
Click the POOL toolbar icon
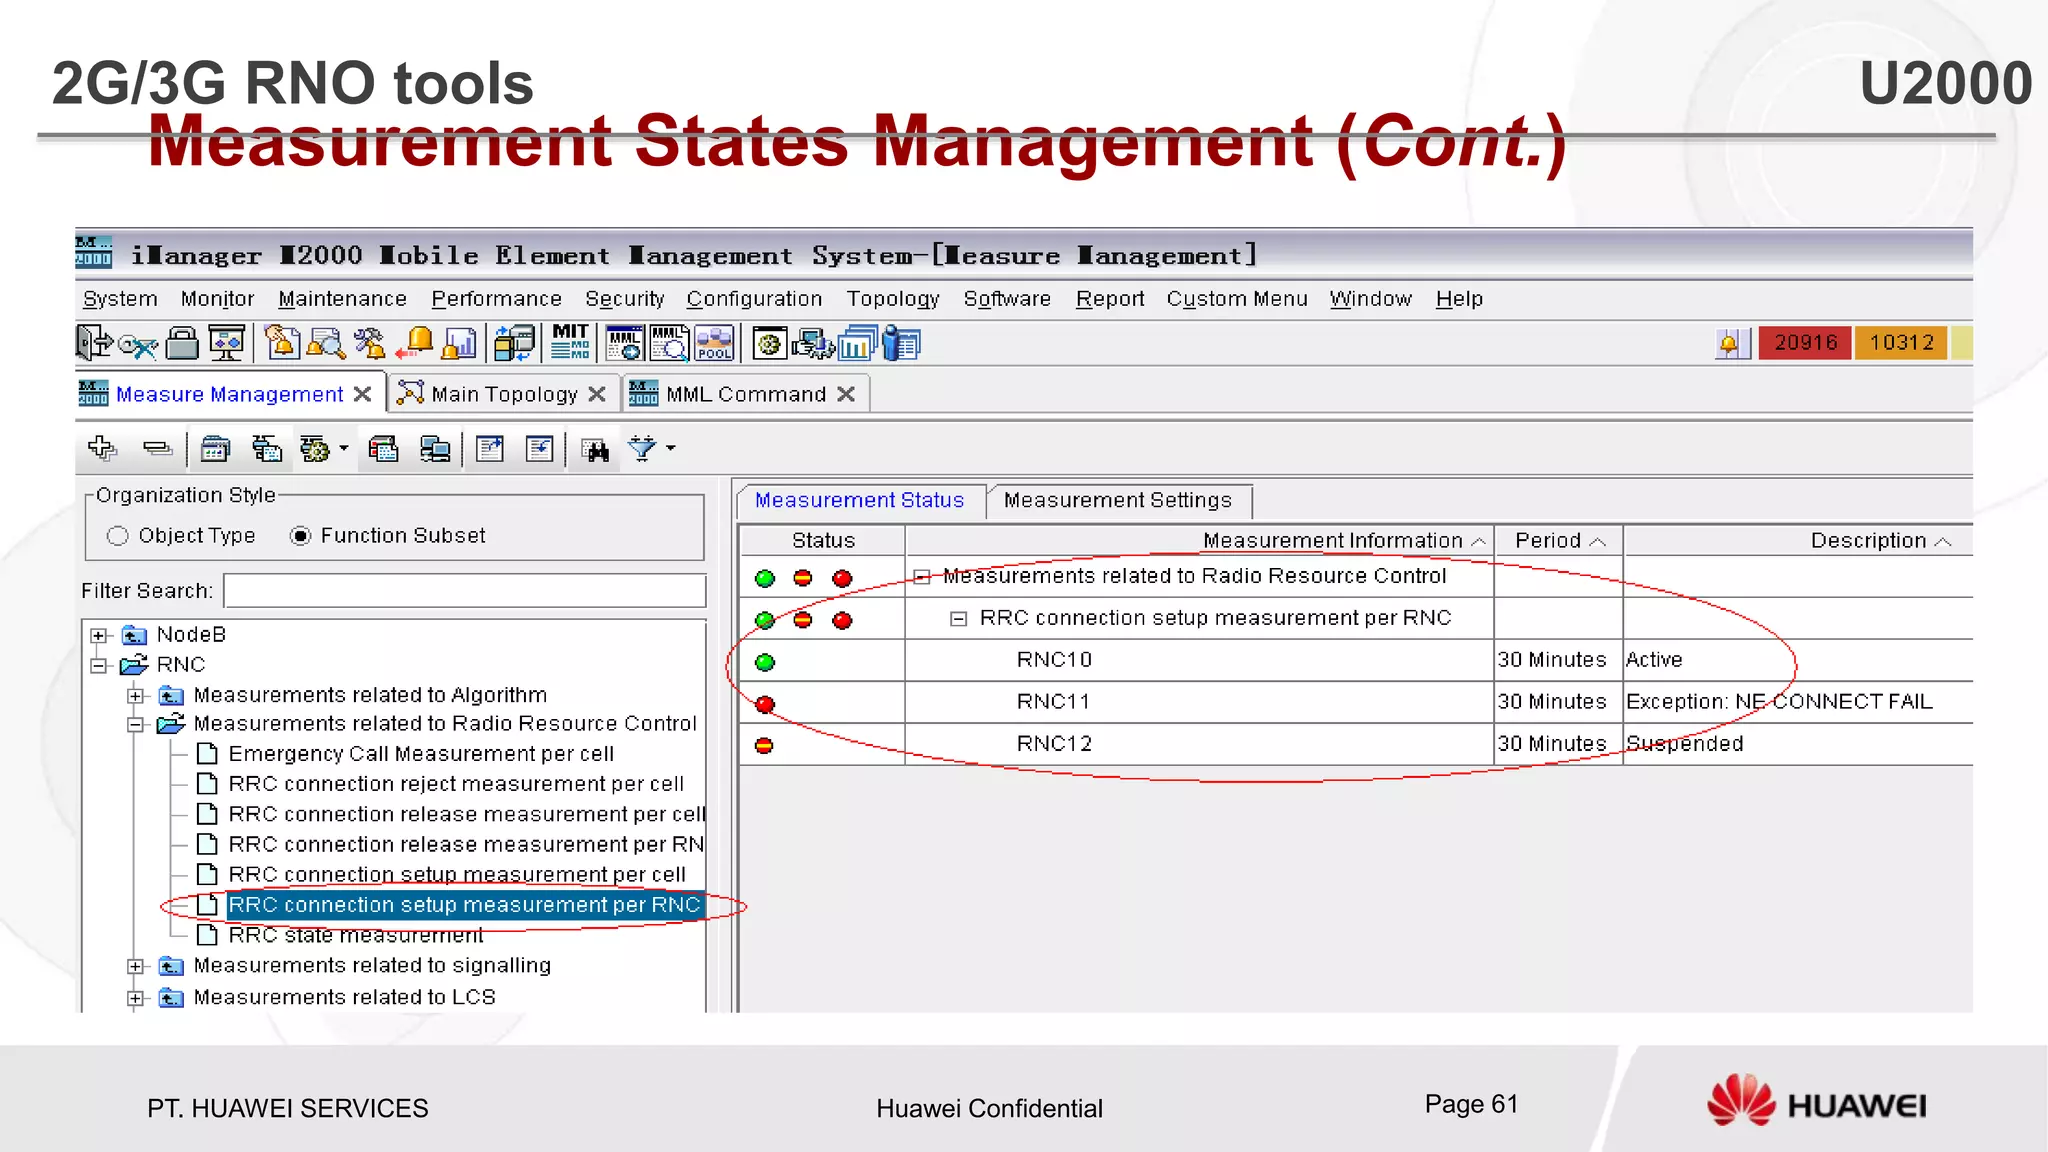[714, 343]
